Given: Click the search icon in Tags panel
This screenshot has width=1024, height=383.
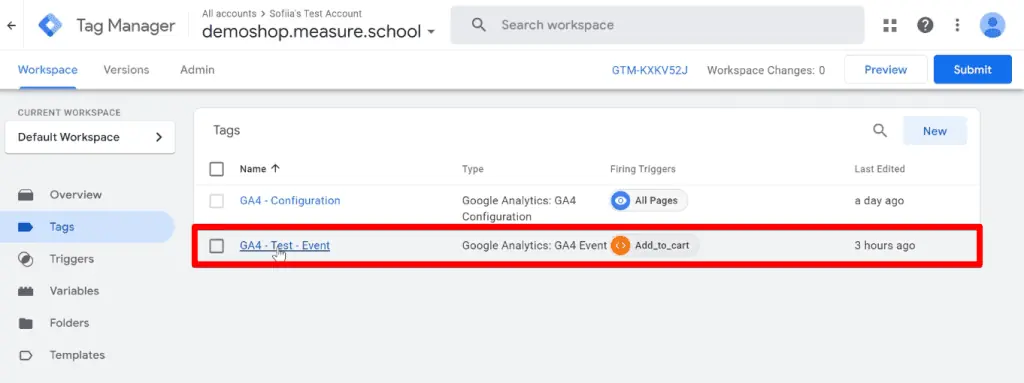Looking at the screenshot, I should [880, 131].
